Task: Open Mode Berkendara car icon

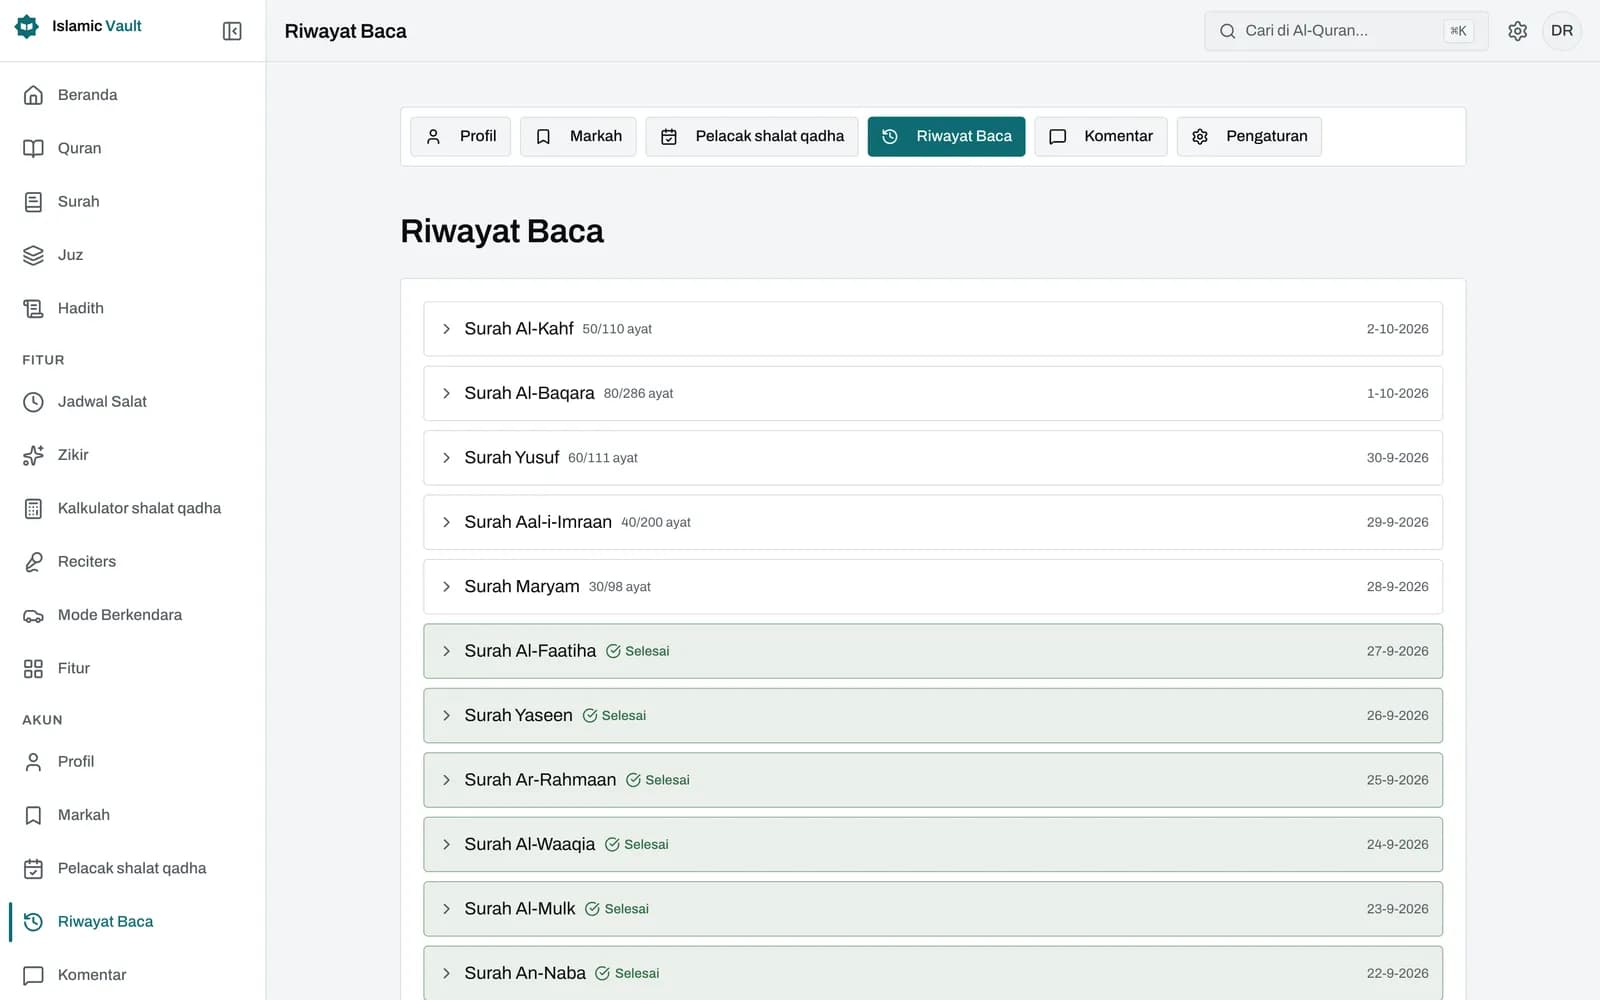Action: pos(33,615)
